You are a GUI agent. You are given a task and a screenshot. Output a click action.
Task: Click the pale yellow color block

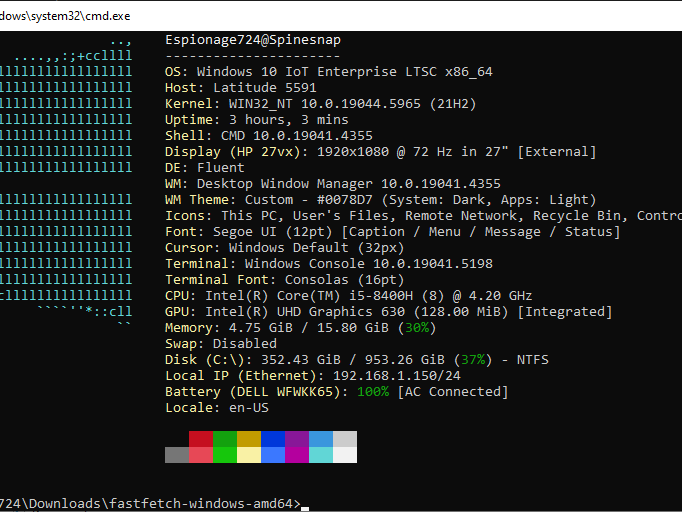point(249,455)
